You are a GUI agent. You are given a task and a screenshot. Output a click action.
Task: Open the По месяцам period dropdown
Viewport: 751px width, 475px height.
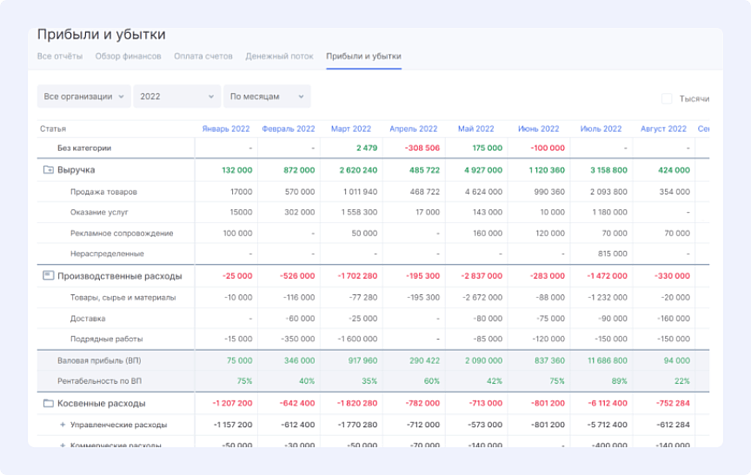(x=267, y=96)
